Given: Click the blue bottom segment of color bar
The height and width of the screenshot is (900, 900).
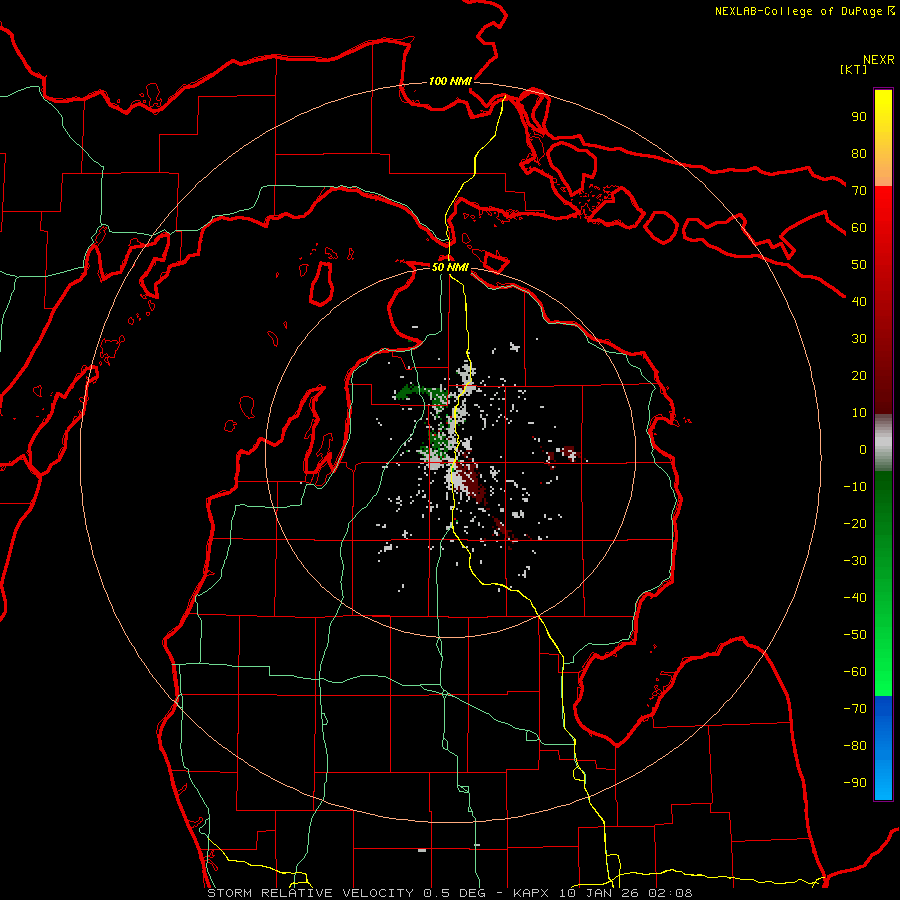Looking at the screenshot, I should click(x=883, y=747).
